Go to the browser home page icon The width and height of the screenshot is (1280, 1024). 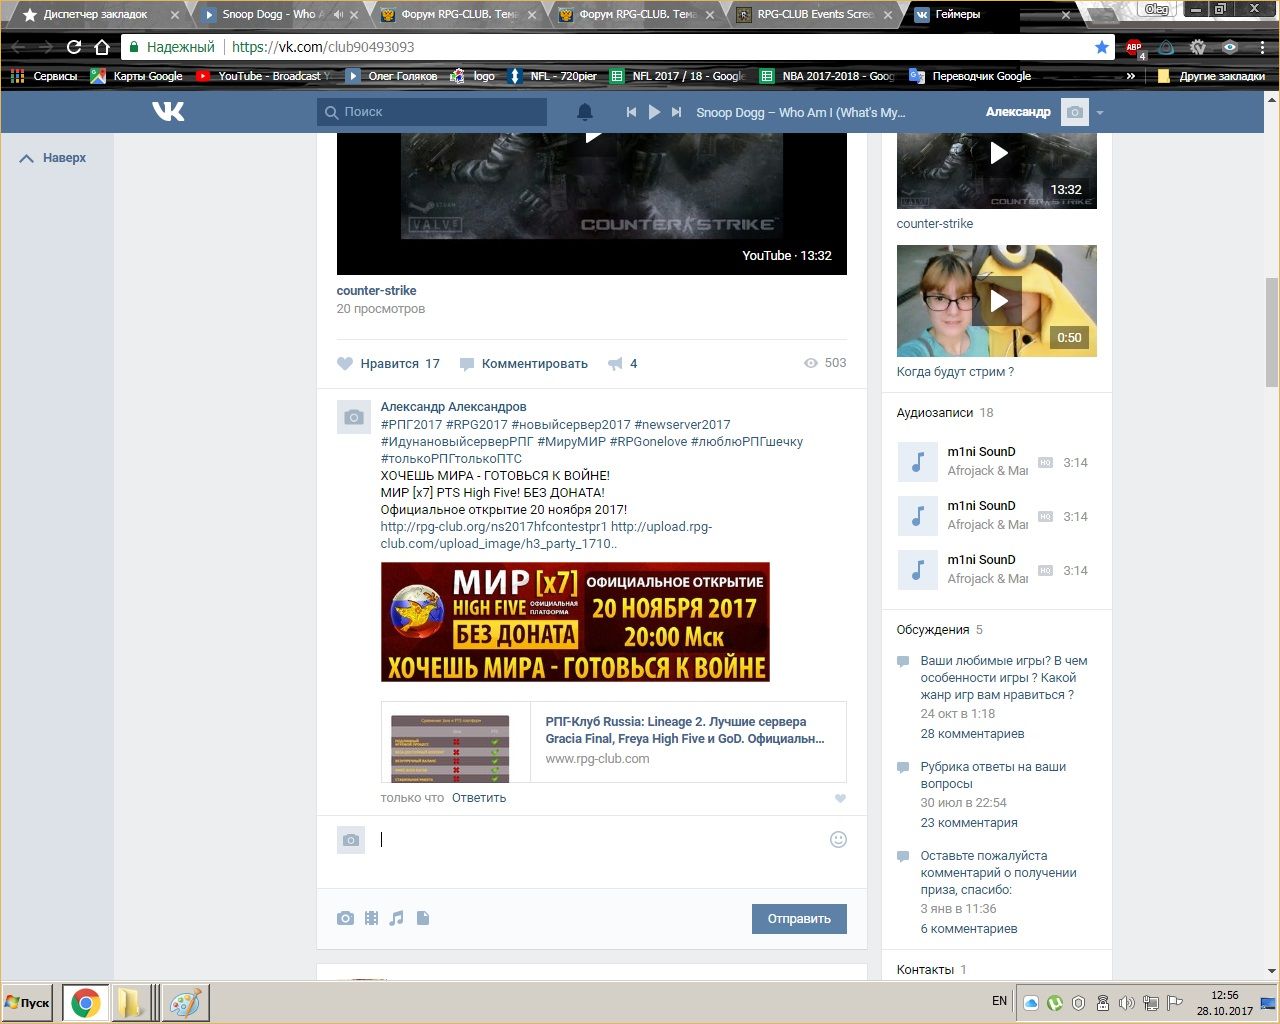point(102,47)
